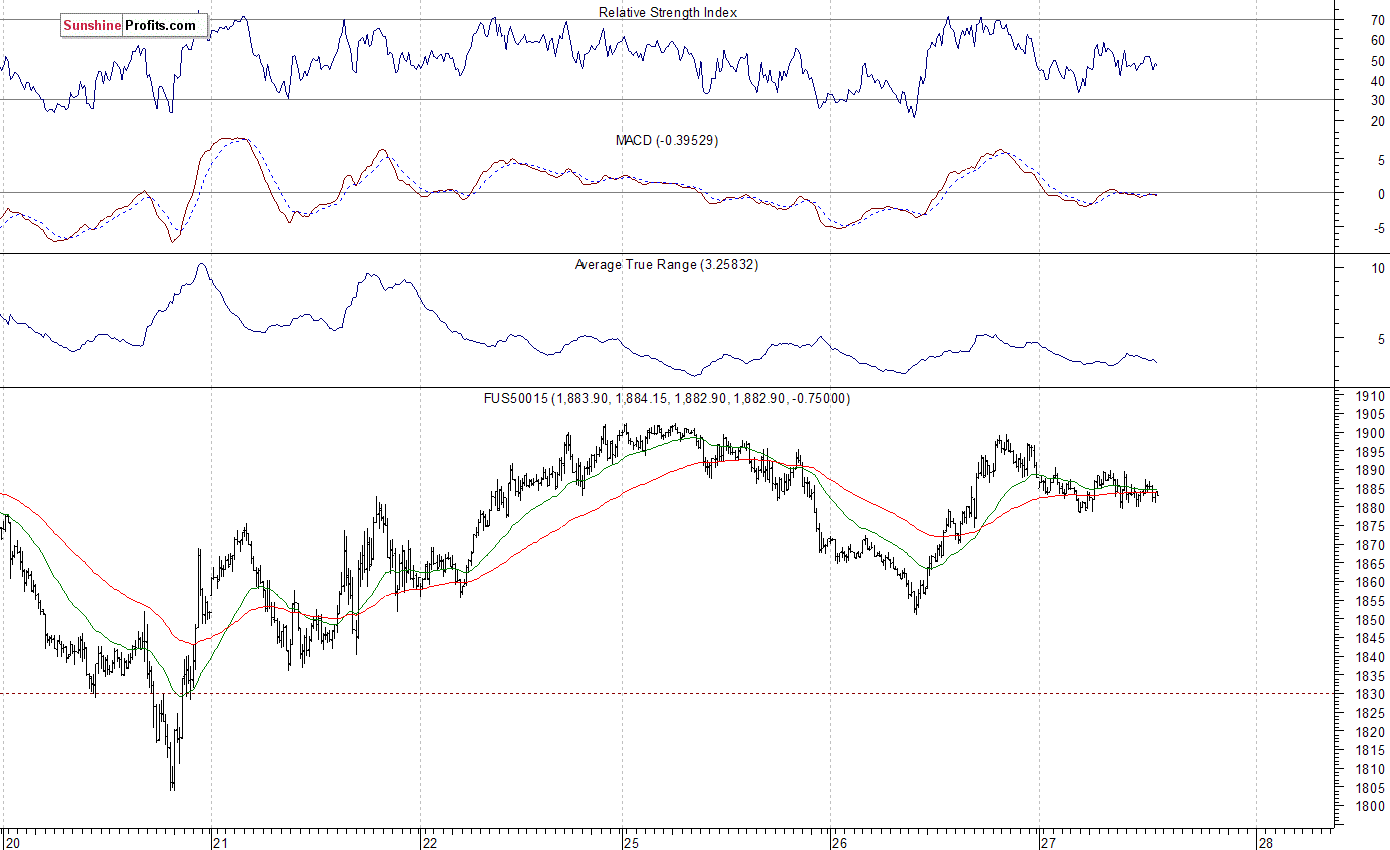Click the MACD axis value 0
The height and width of the screenshot is (850, 1390).
tap(1381, 194)
